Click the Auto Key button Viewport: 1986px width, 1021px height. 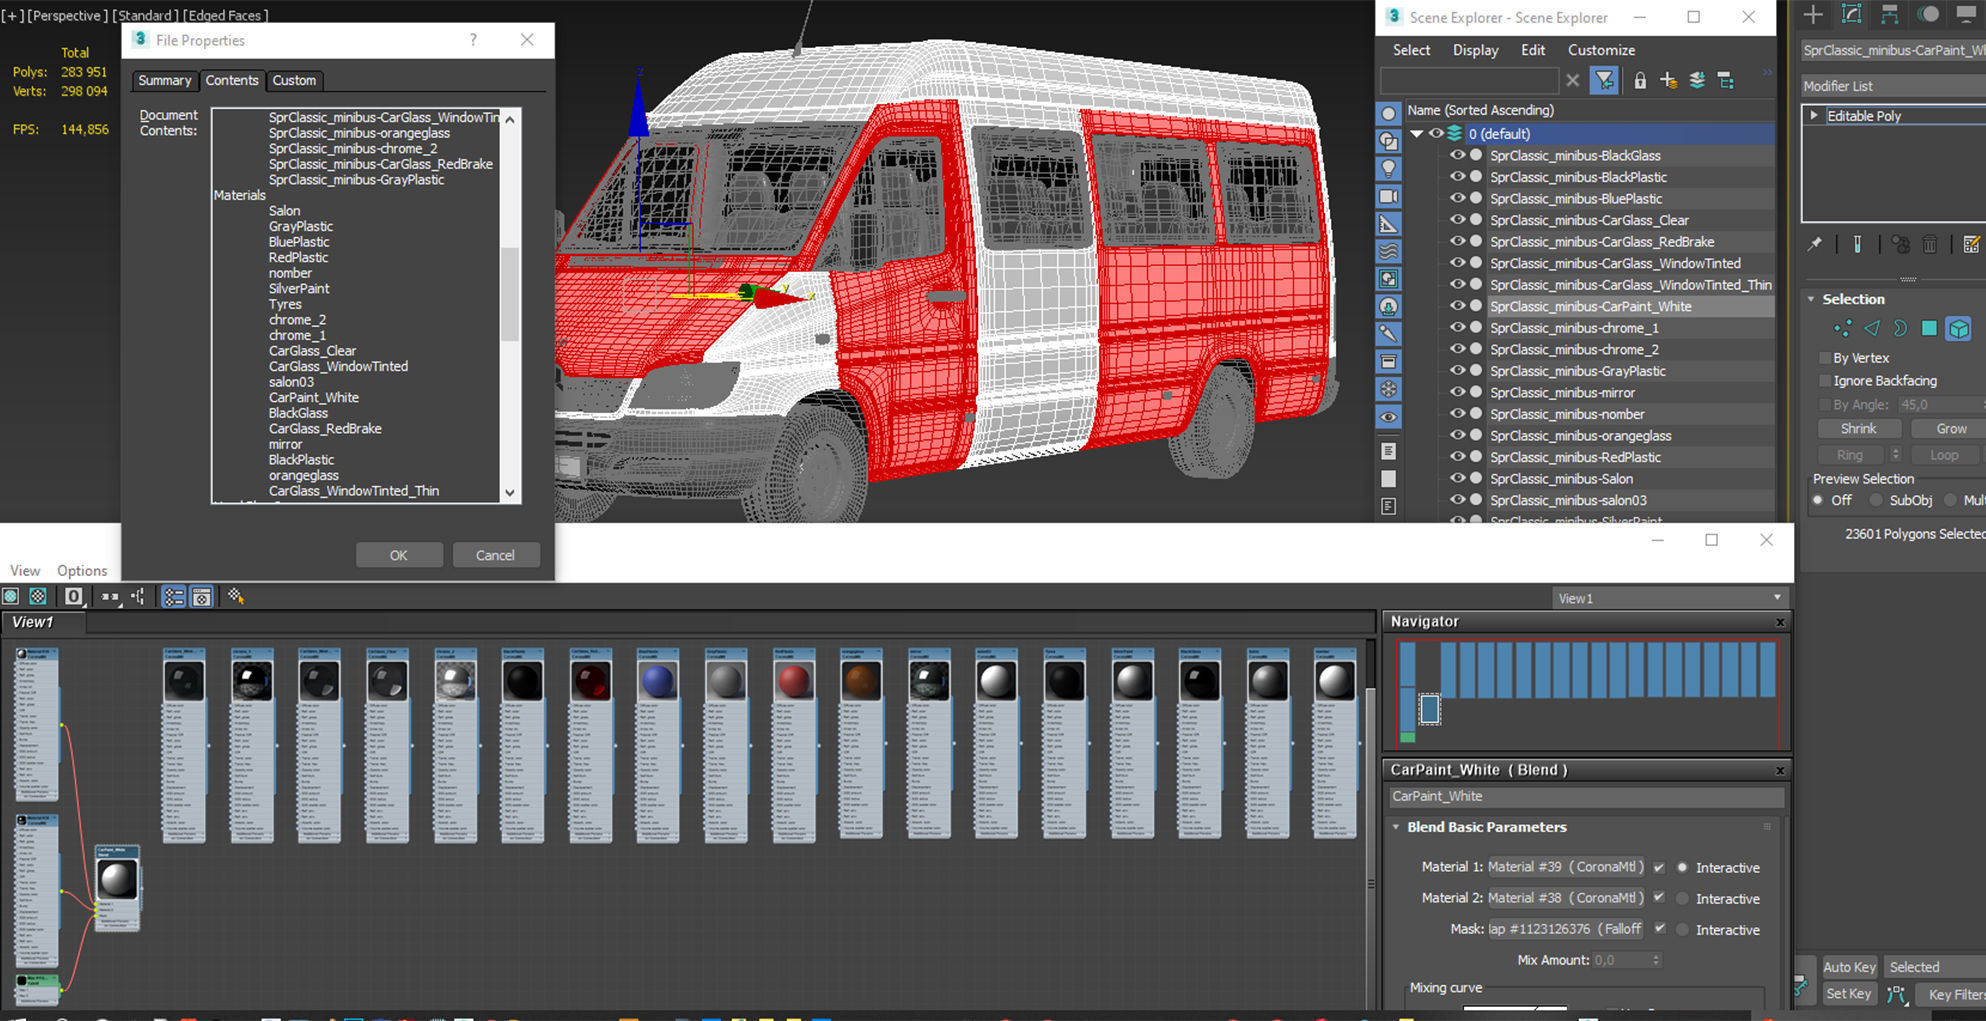tap(1849, 967)
